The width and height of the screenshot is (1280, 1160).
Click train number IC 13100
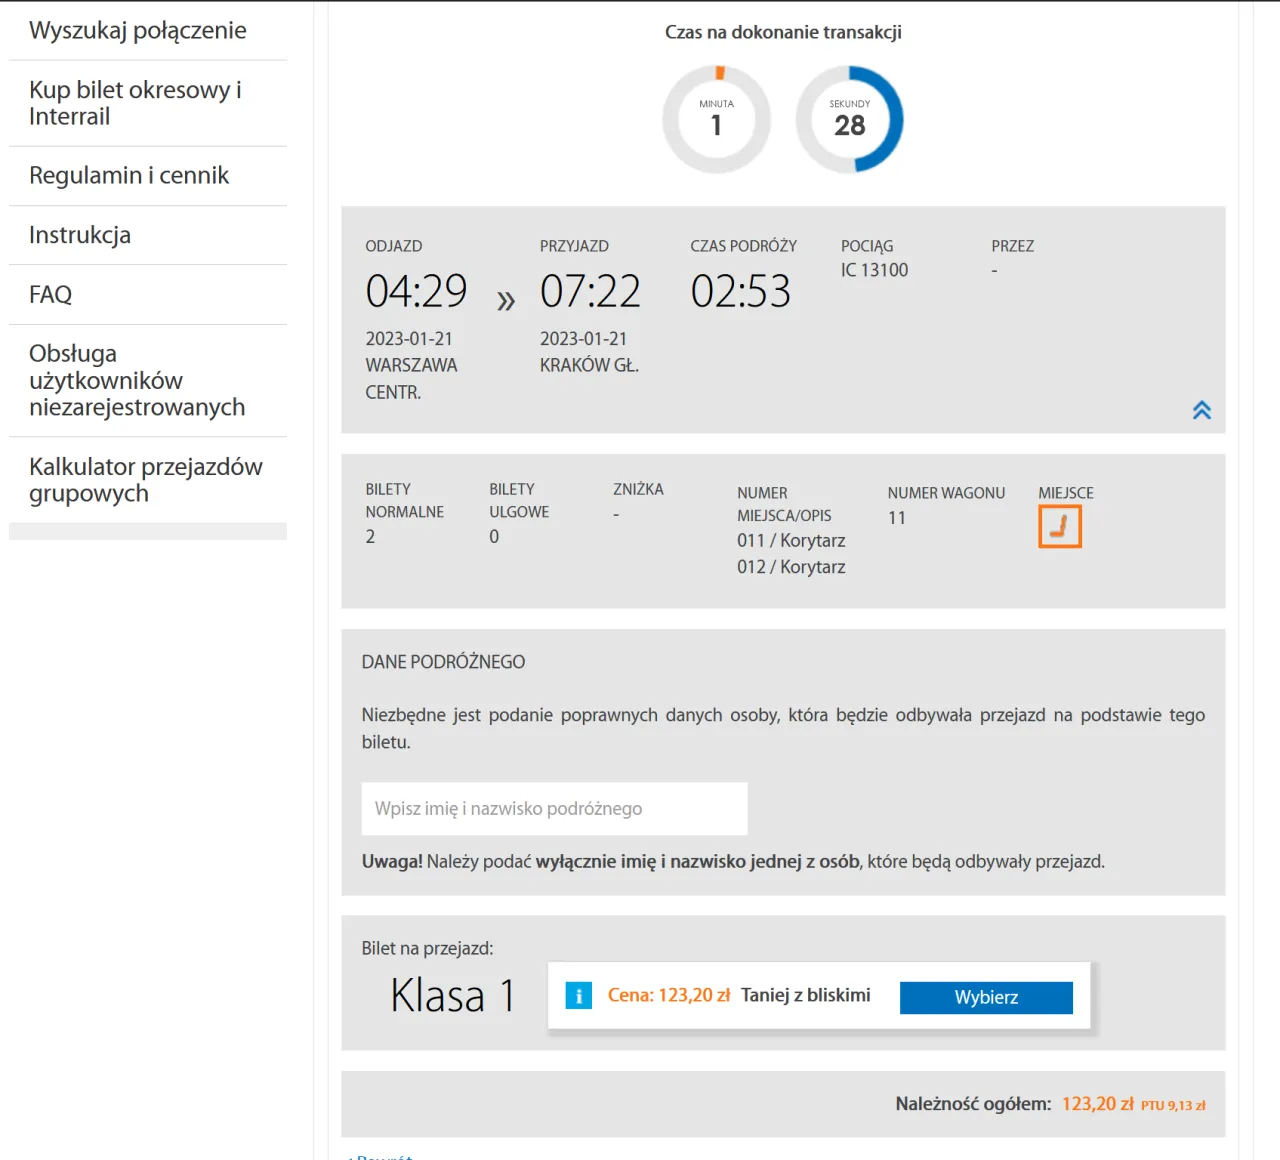[874, 270]
